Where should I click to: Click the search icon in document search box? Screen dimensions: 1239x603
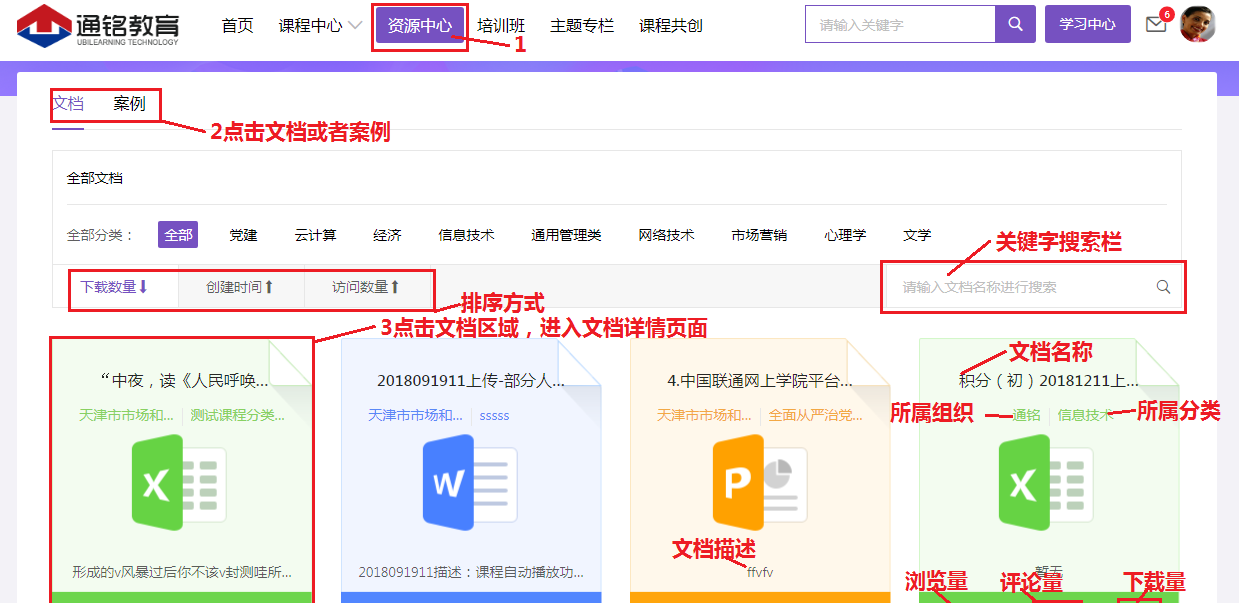[1163, 287]
